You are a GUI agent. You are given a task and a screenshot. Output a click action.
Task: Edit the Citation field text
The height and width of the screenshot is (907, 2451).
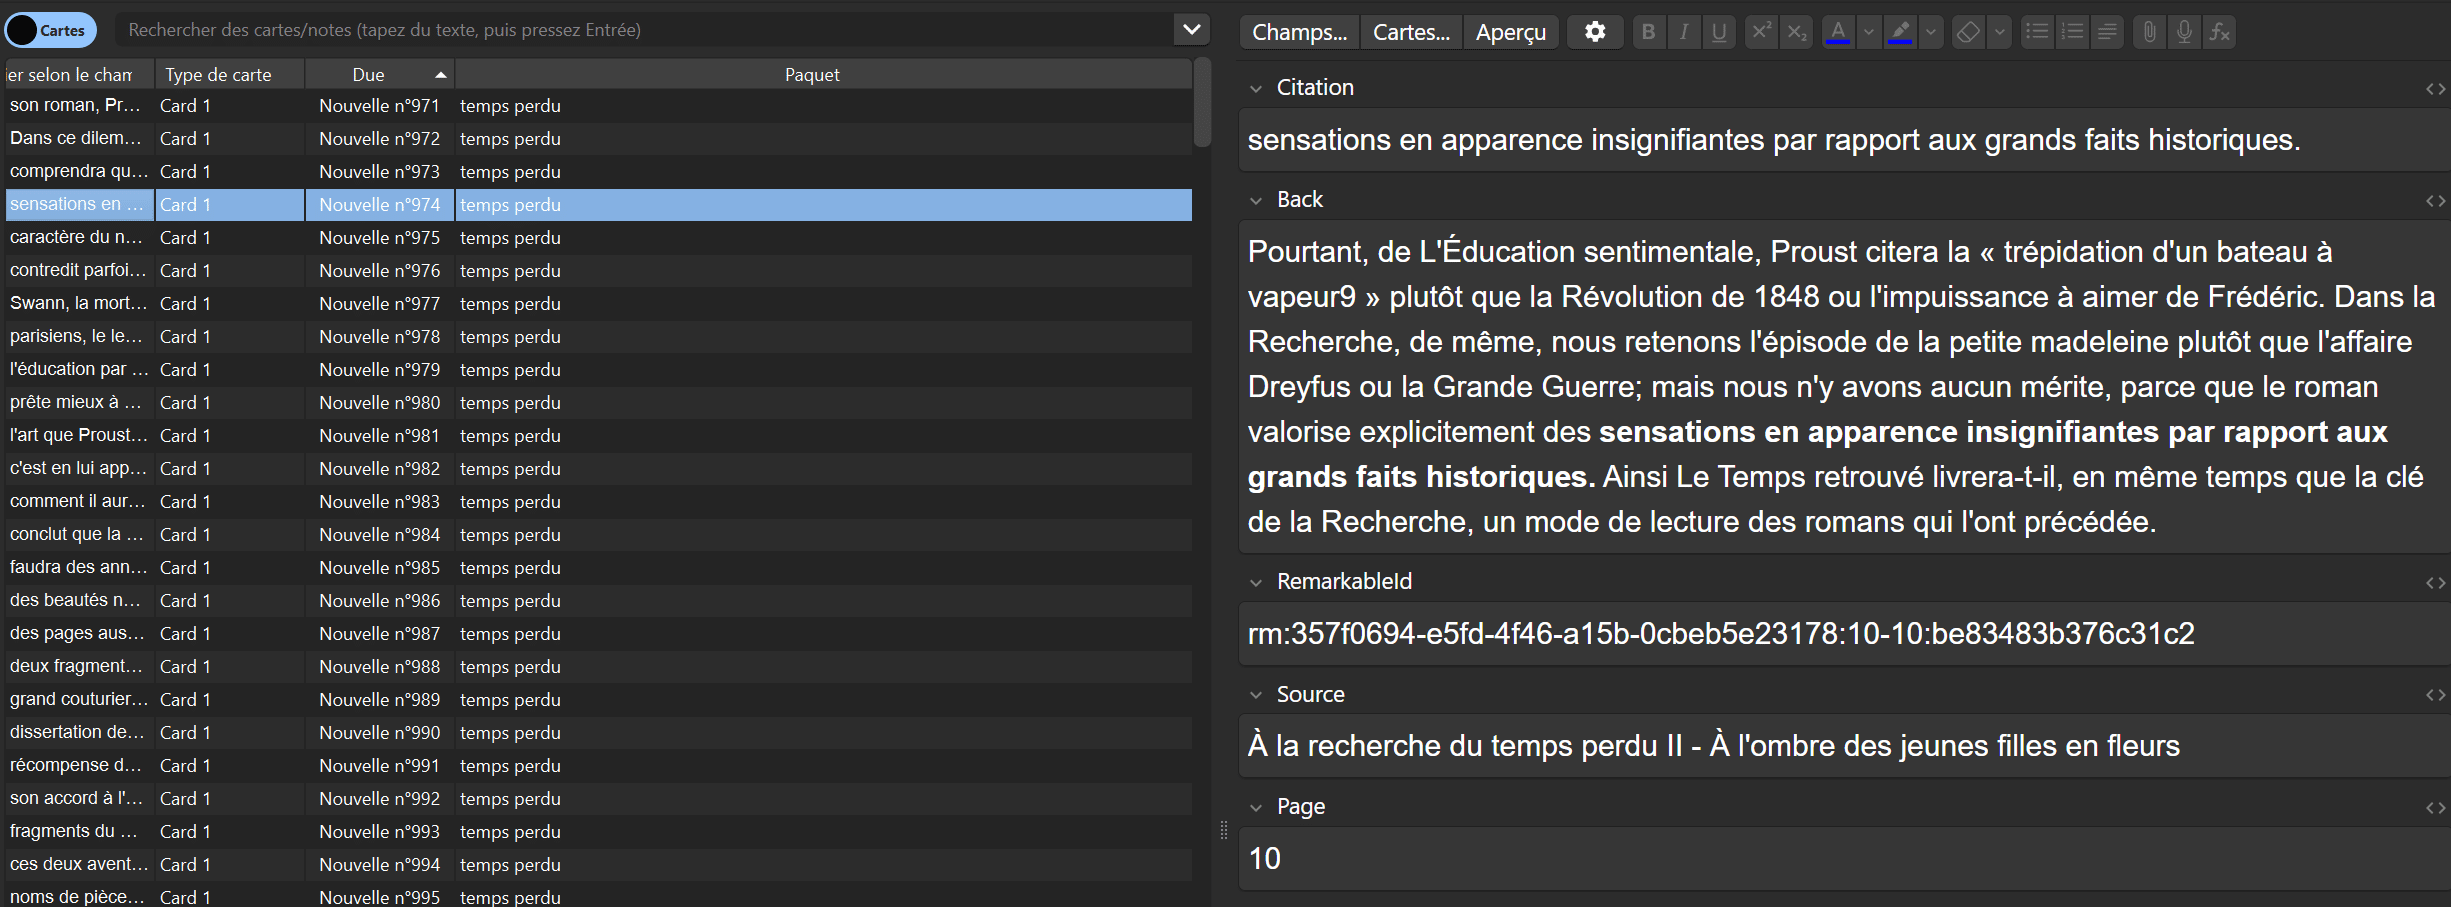click(x=1845, y=140)
